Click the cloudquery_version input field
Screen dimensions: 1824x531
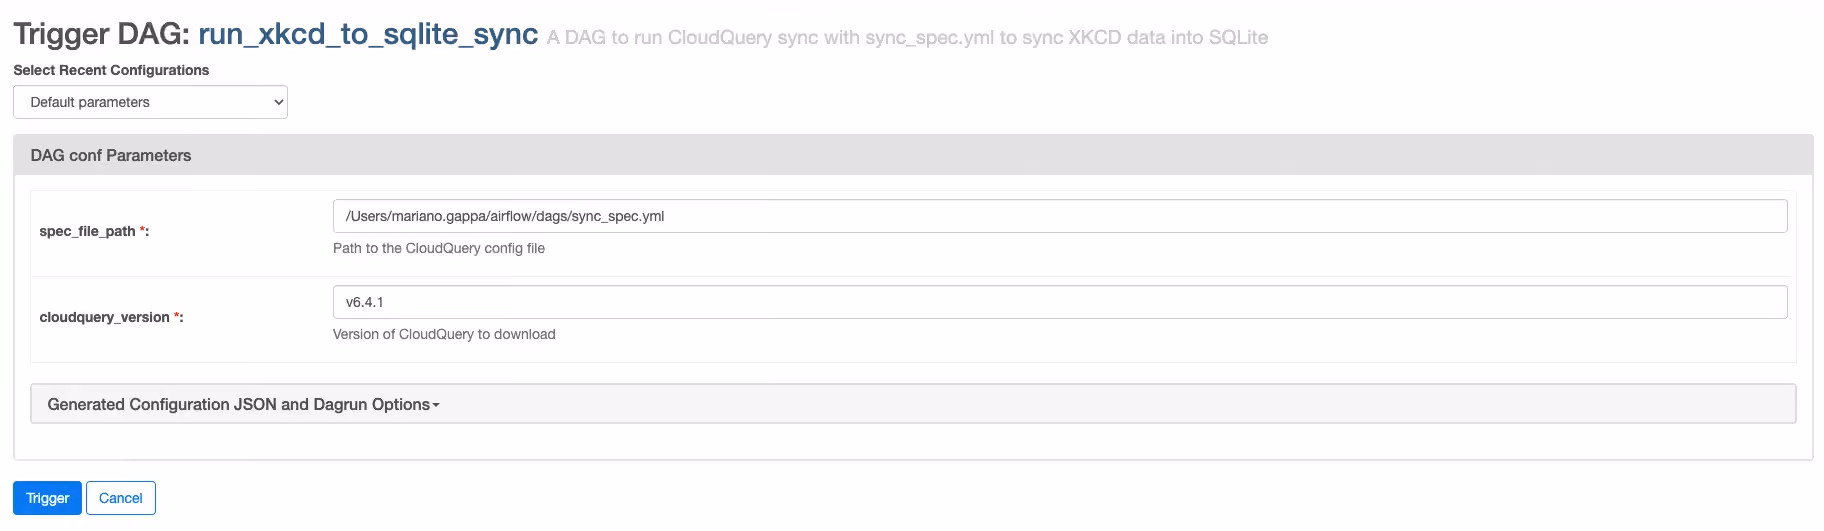1060,302
